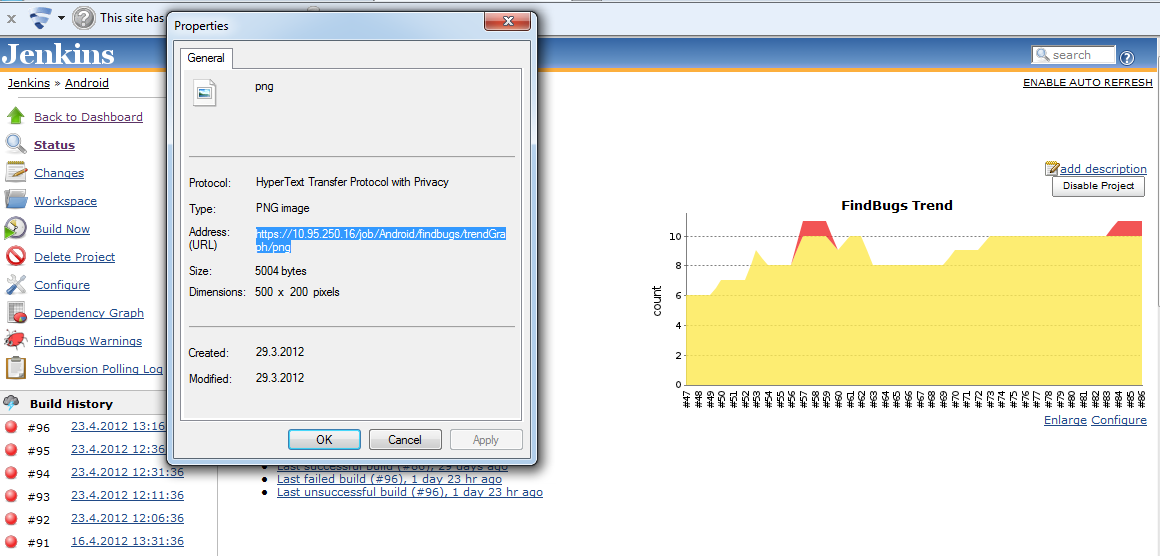Close the Properties dialog window
Screen dimensions: 1160x556
509,21
